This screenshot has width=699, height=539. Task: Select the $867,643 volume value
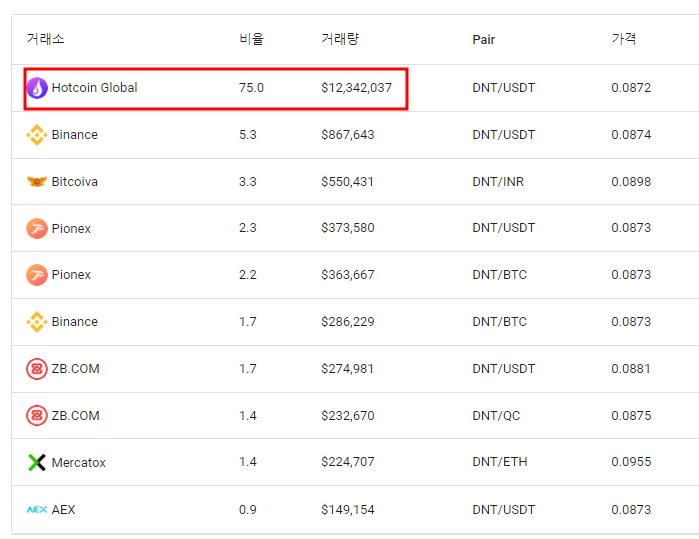[x=348, y=135]
